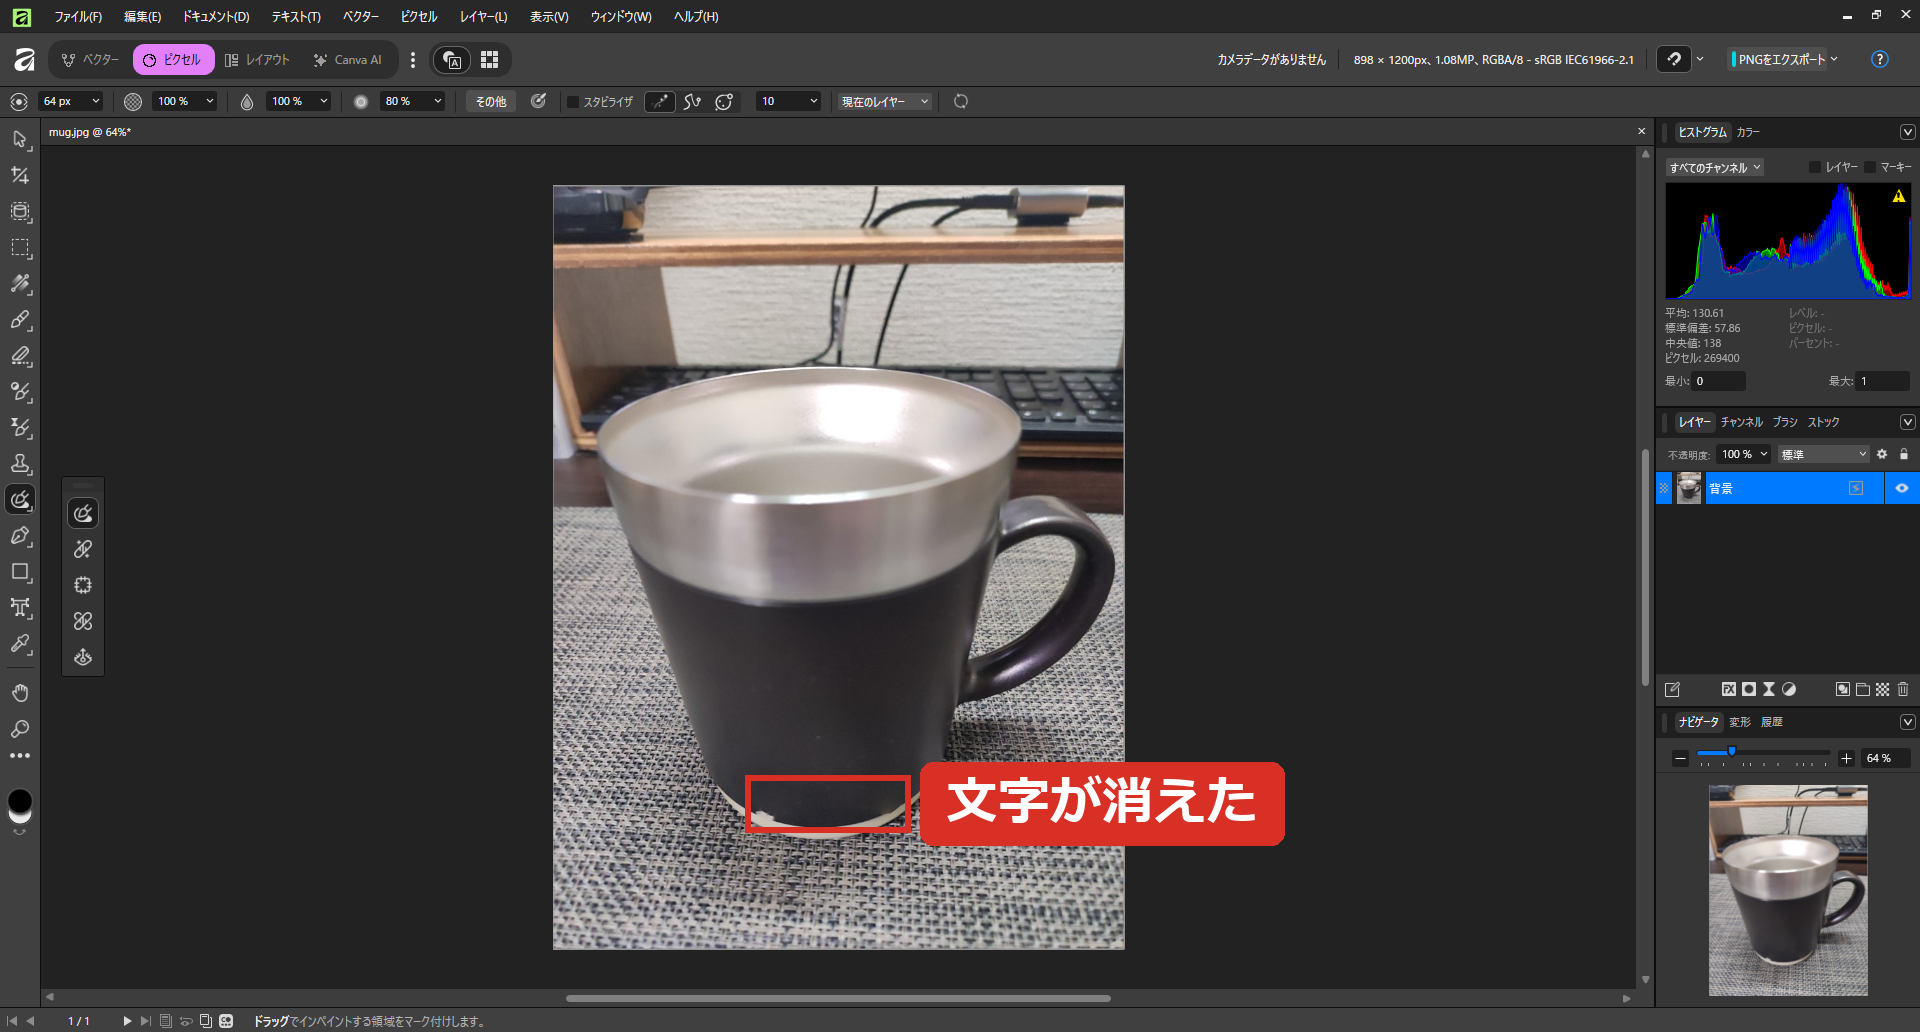
Task: Click the PNGをエクスポート button
Action: [1780, 59]
